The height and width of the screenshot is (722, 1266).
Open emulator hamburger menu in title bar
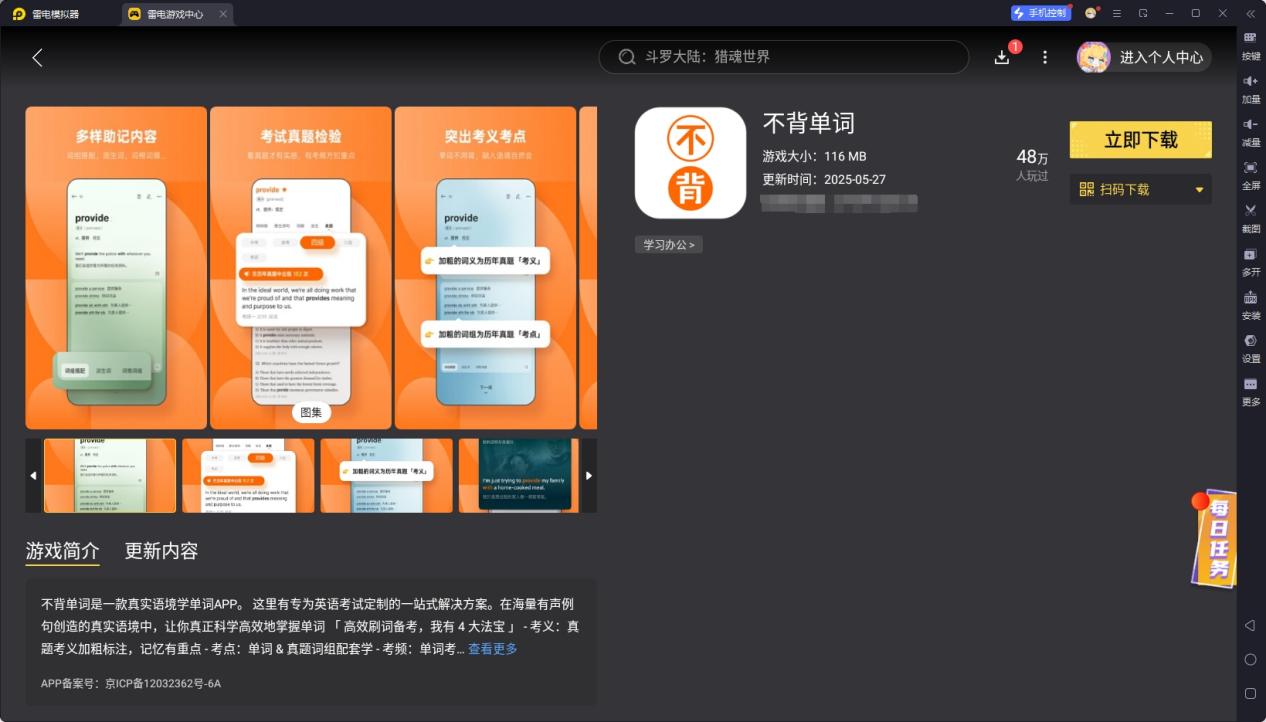pos(1117,13)
